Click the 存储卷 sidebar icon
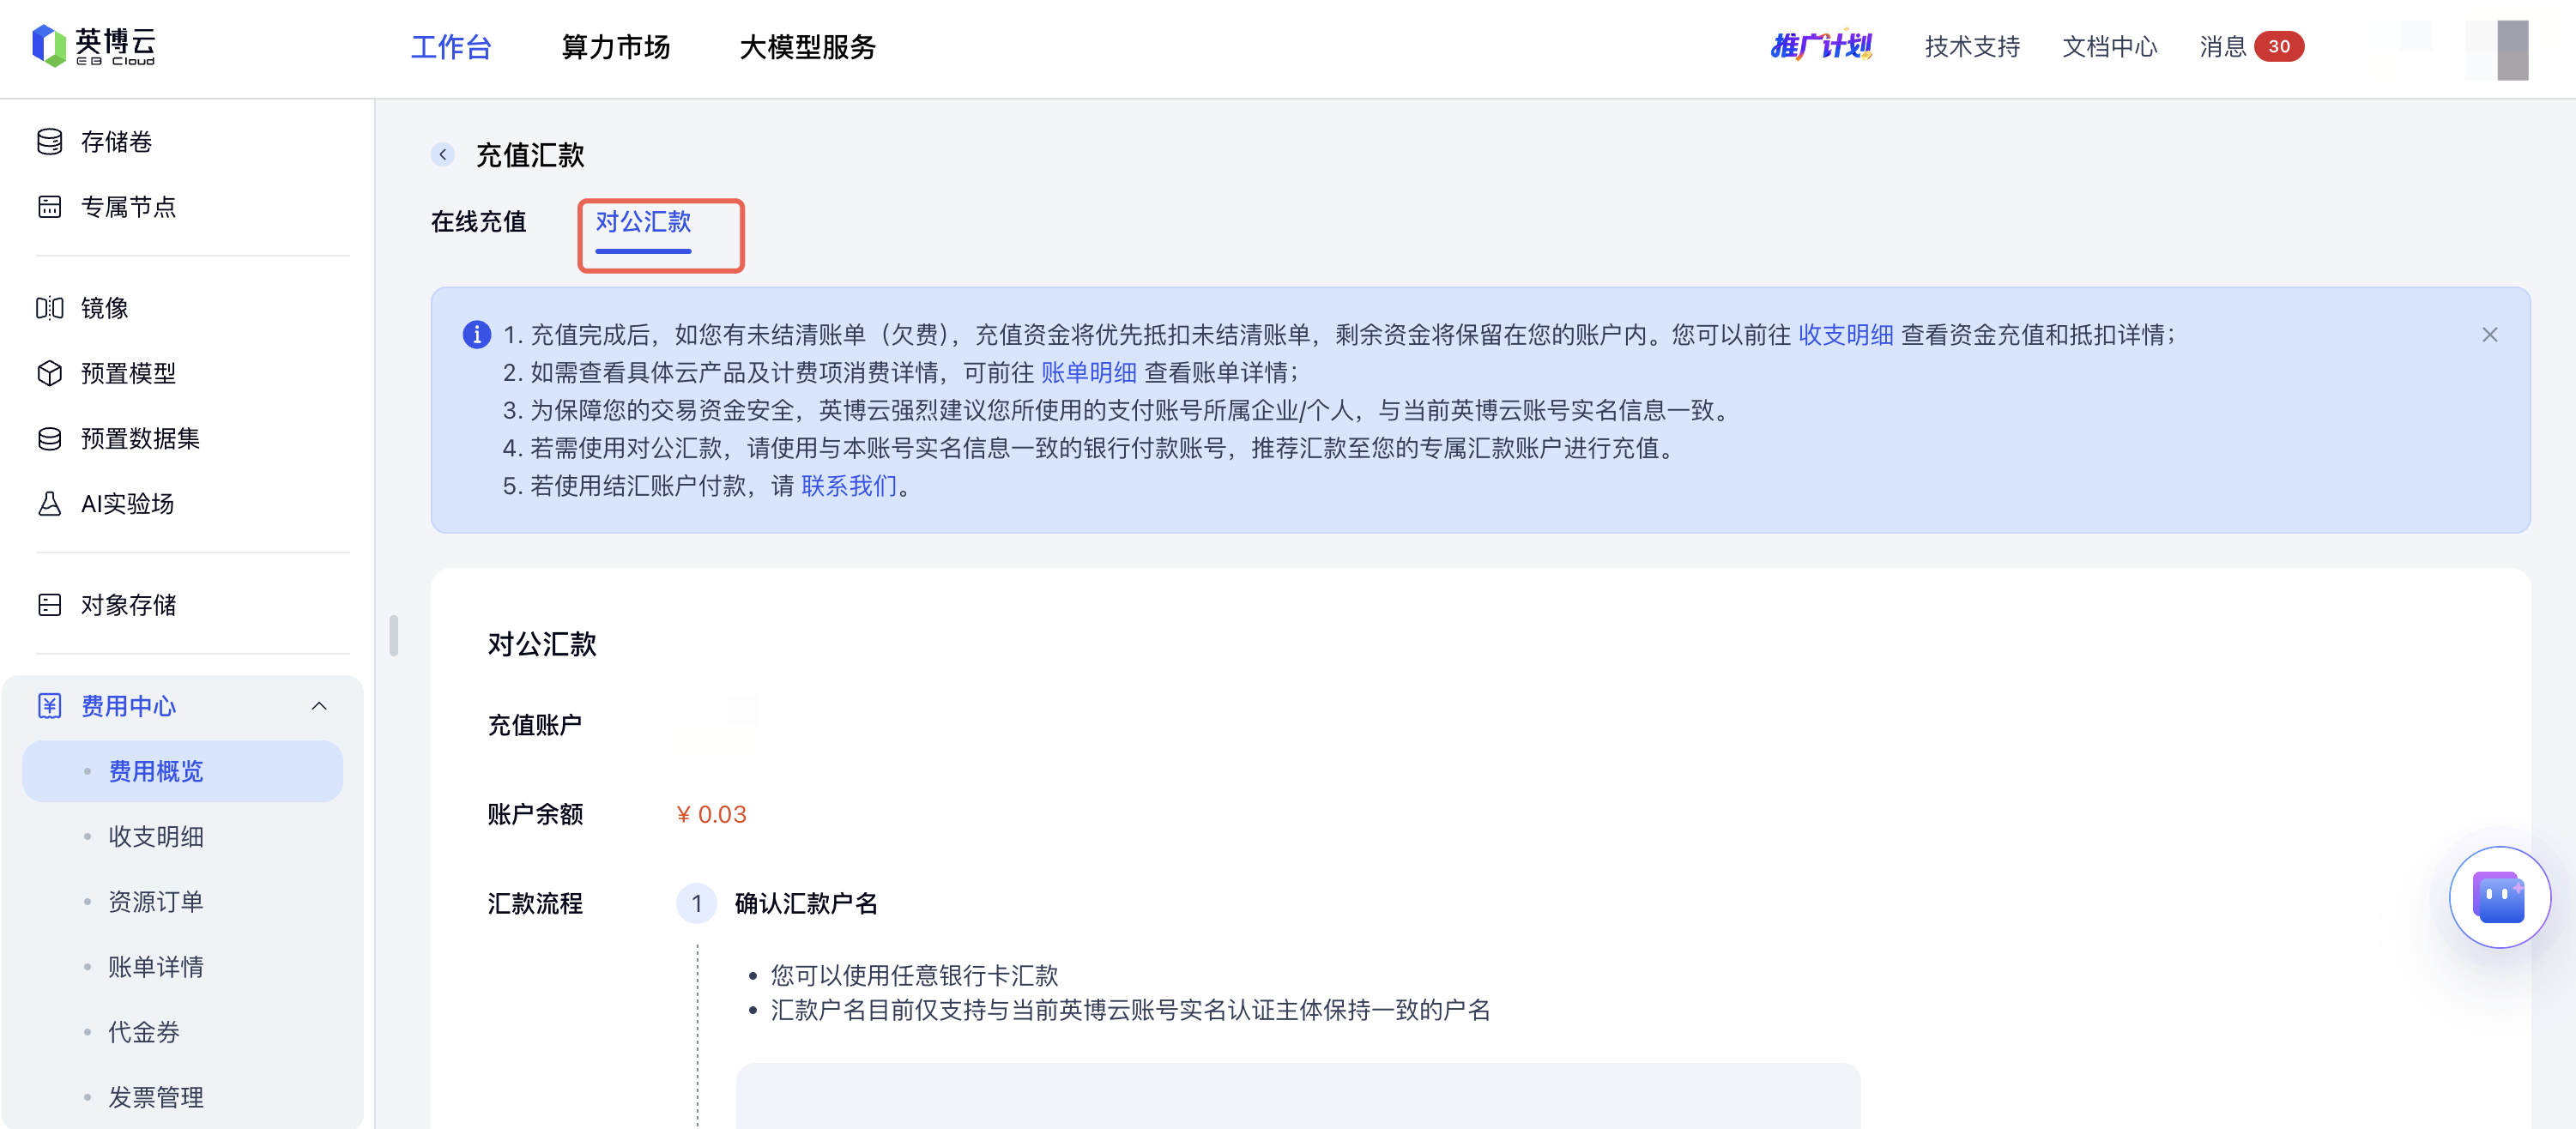The height and width of the screenshot is (1129, 2576). coord(50,142)
